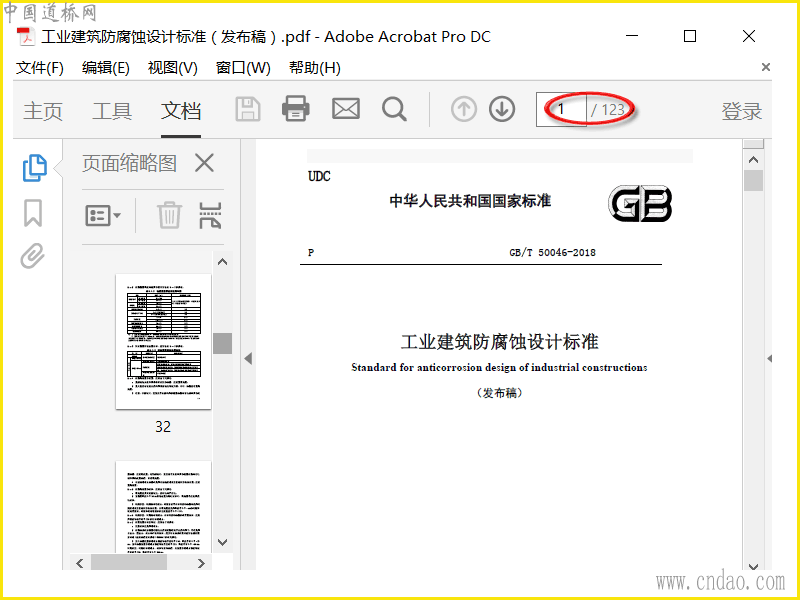This screenshot has height=600, width=800.
Task: Click the 中华人民共和国国家标准 heading
Action: (470, 201)
